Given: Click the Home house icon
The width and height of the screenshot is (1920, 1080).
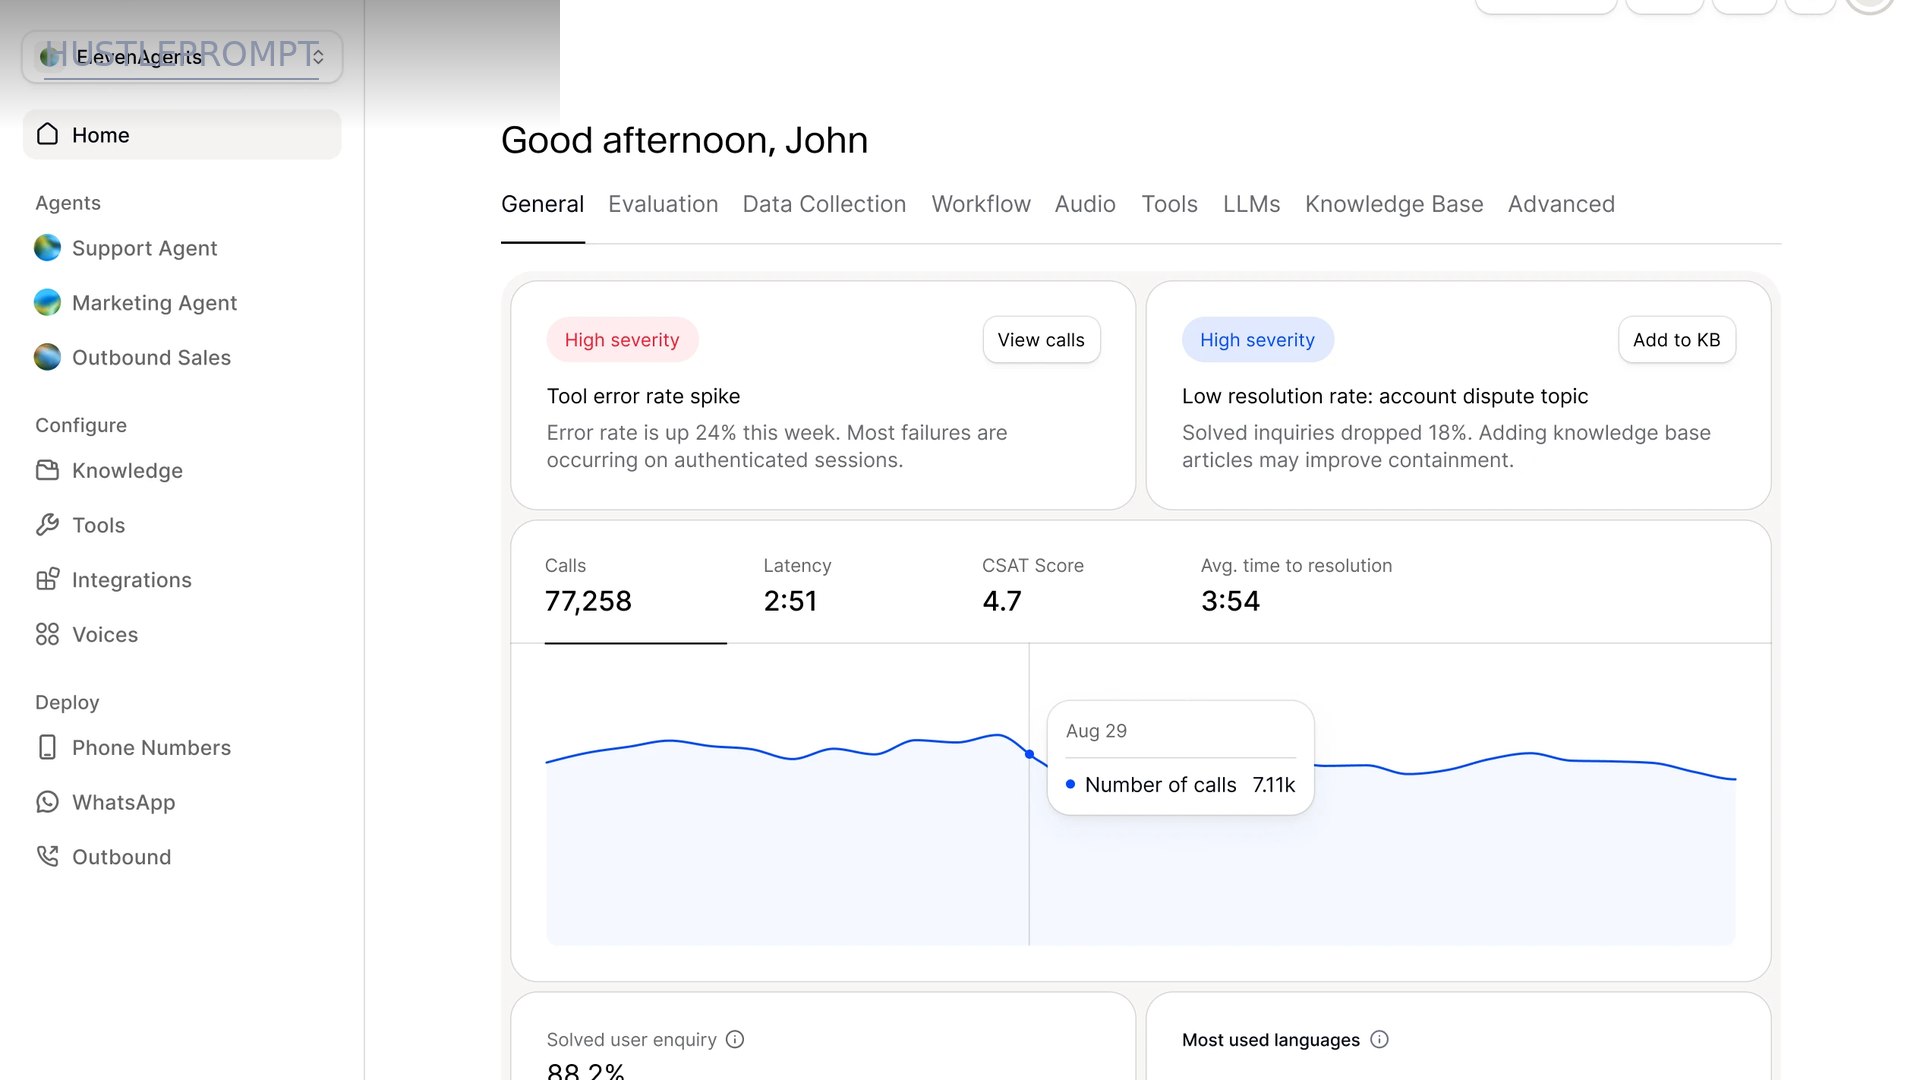Looking at the screenshot, I should point(47,134).
